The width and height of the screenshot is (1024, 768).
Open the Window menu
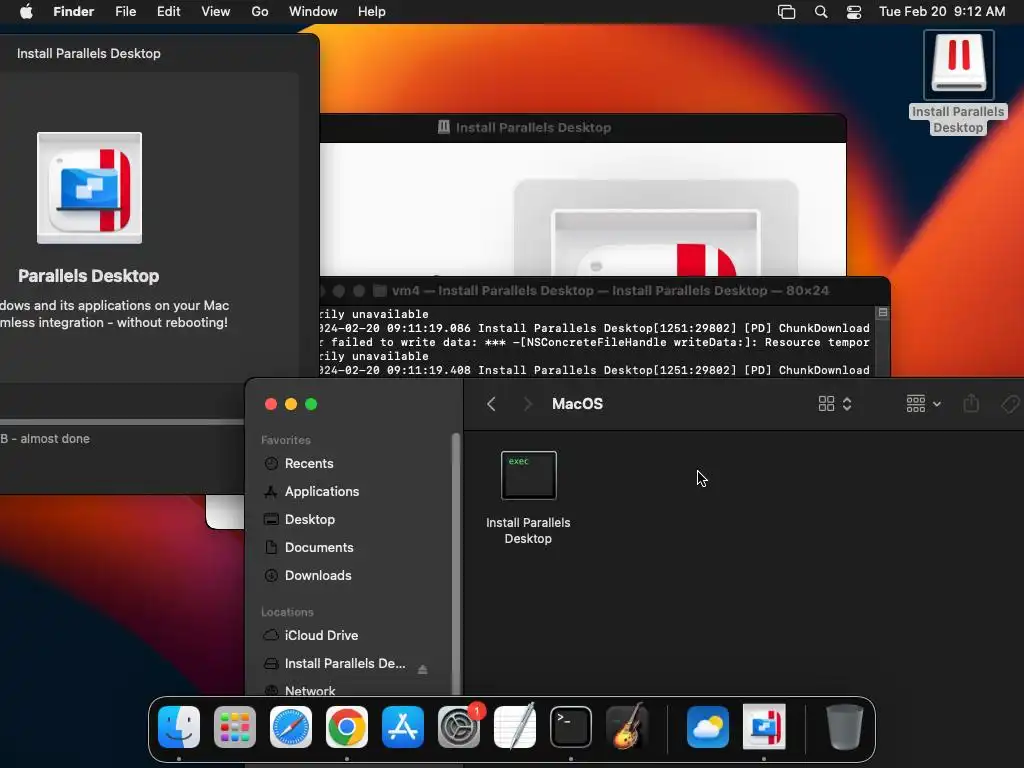click(x=313, y=12)
